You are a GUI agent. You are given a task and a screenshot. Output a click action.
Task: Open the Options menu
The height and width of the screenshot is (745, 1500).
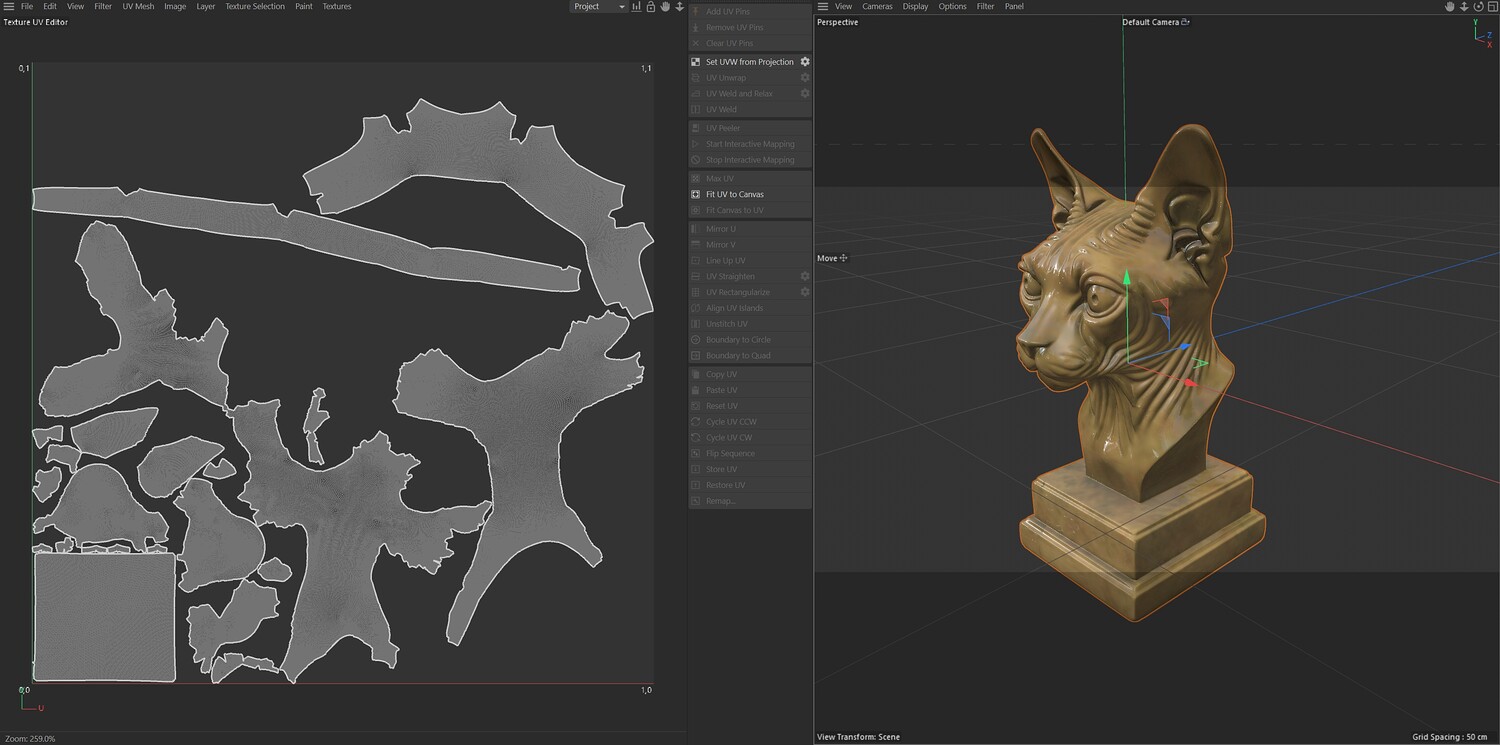point(953,6)
